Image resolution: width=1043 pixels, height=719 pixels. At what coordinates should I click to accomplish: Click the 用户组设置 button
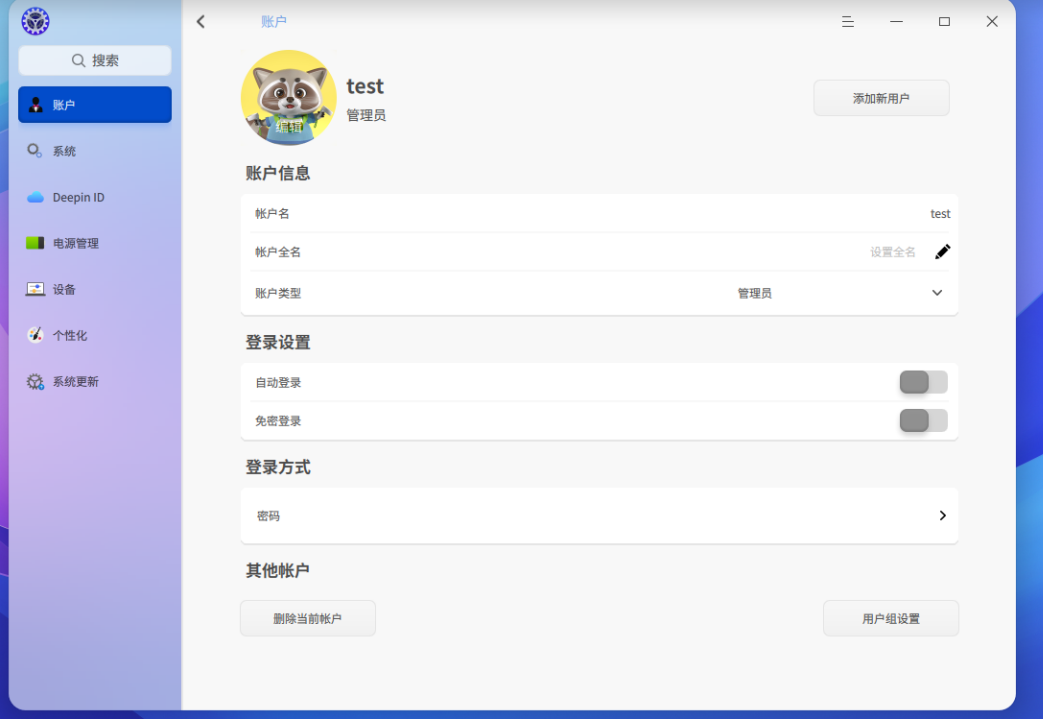[891, 619]
